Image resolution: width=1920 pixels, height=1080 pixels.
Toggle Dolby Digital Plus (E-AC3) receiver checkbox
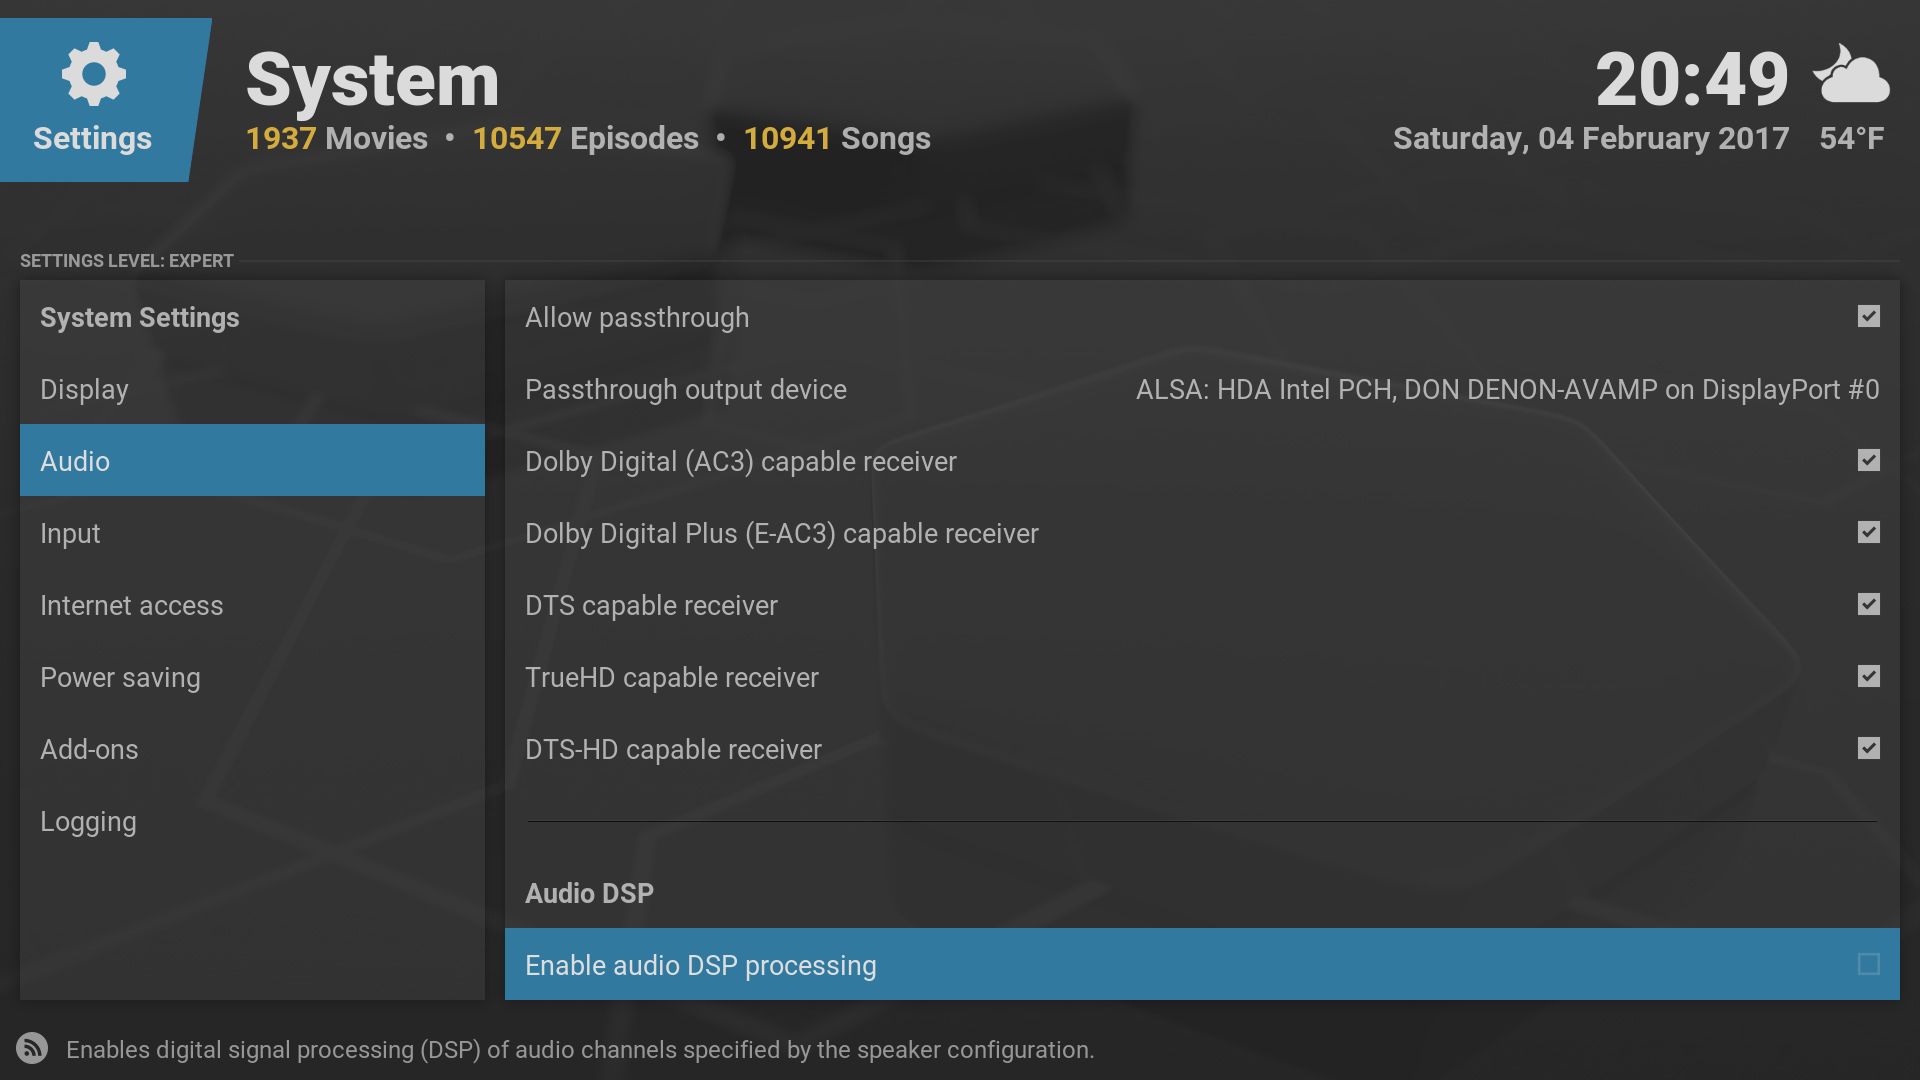[x=1868, y=533]
